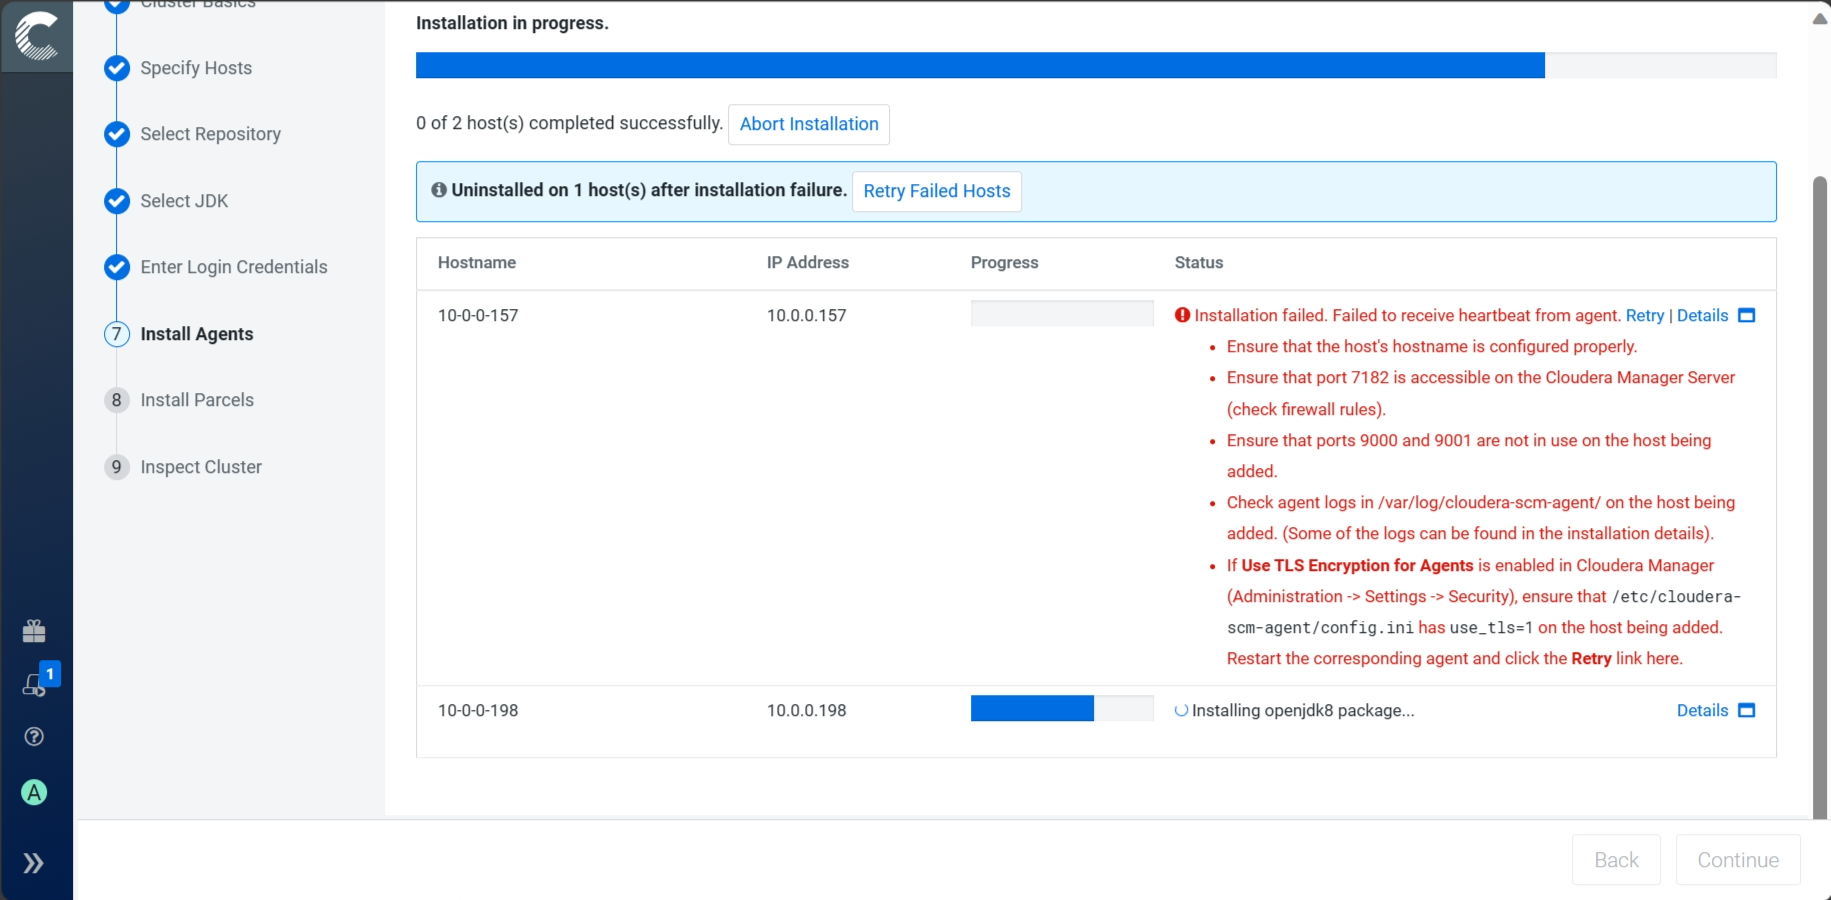
Task: Click step 8 circle for Install Parcels
Action: (117, 400)
